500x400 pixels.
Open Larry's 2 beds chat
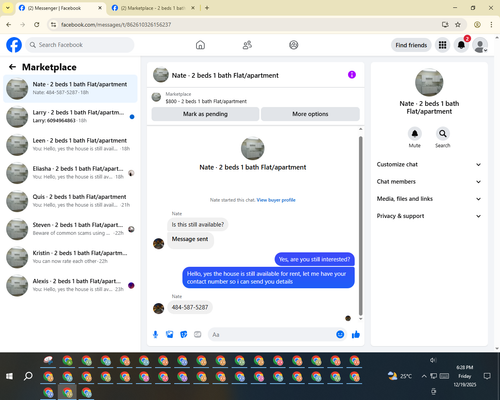[70, 117]
